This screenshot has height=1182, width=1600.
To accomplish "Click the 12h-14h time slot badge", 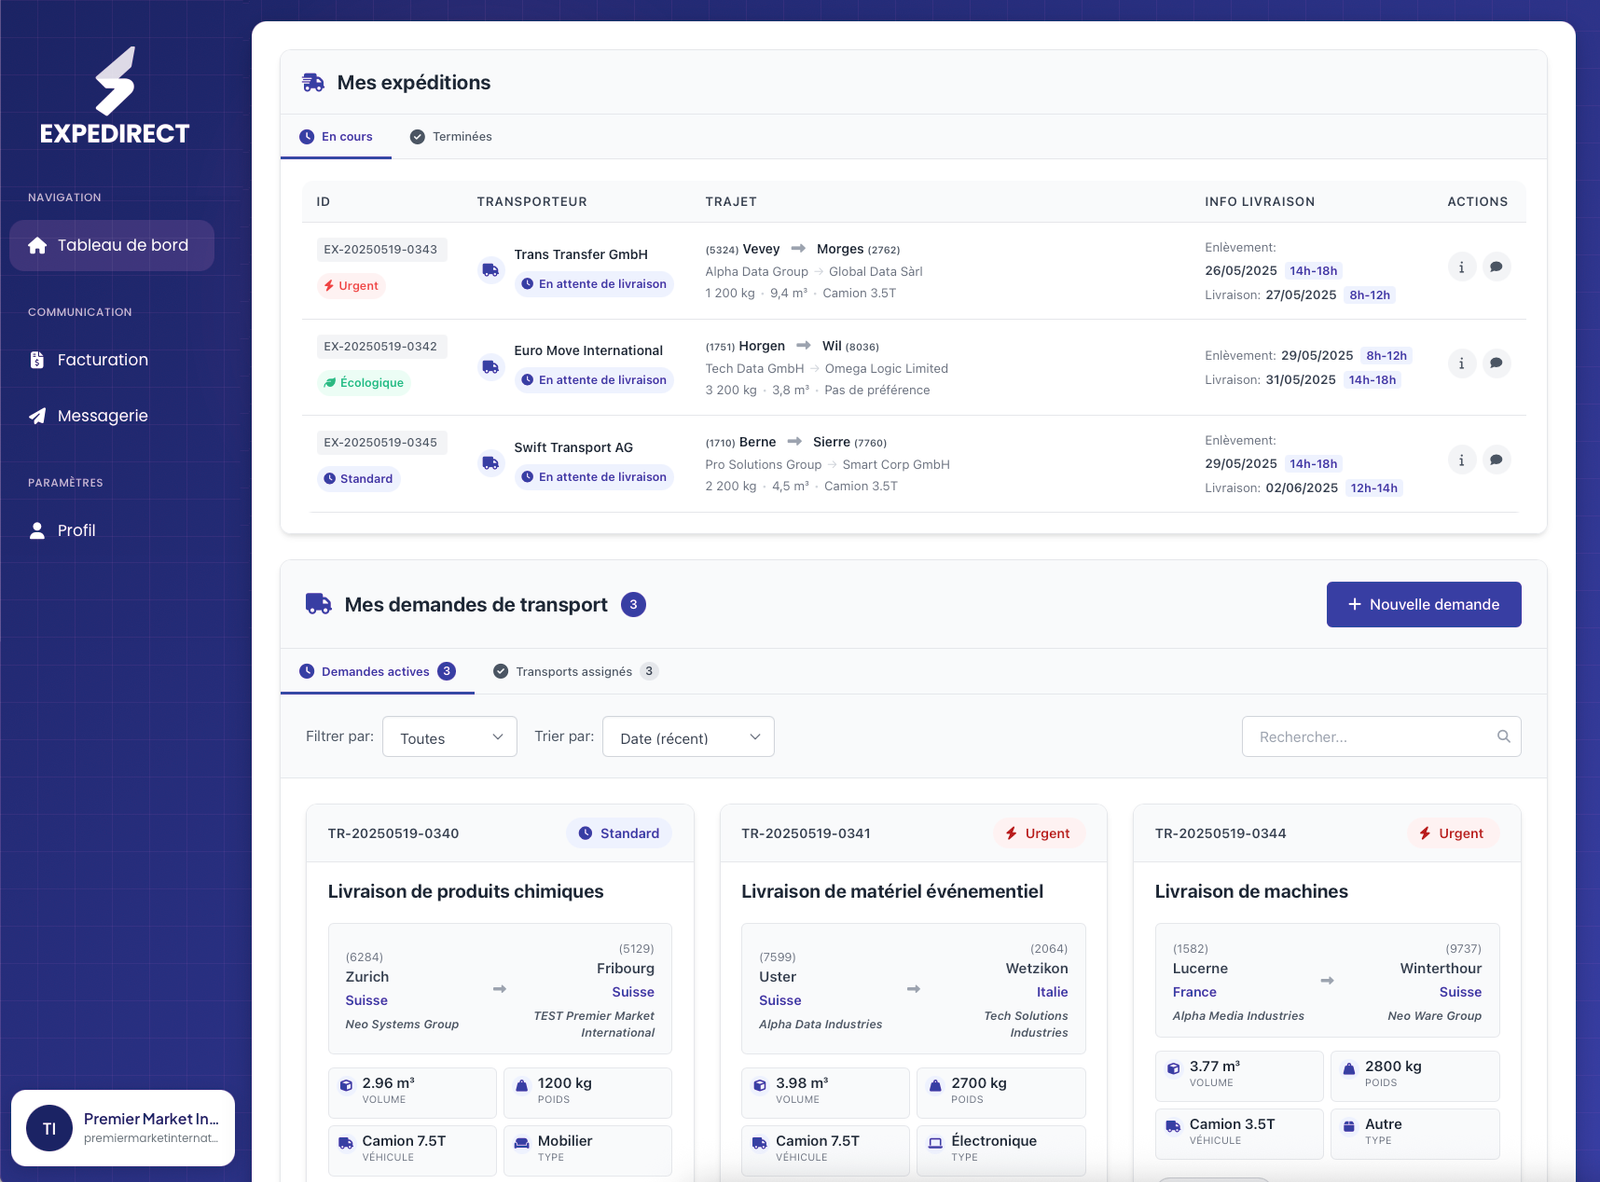I will pos(1374,489).
